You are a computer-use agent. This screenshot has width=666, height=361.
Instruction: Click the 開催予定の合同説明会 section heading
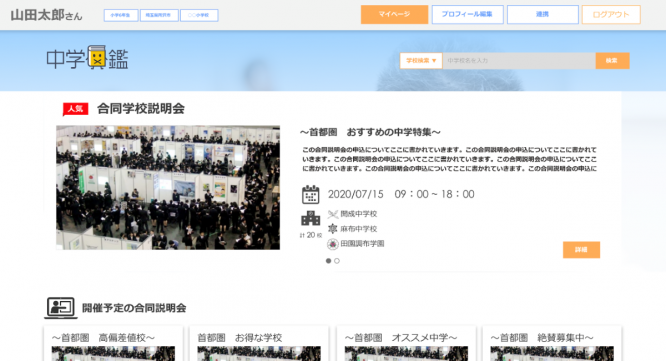(134, 308)
